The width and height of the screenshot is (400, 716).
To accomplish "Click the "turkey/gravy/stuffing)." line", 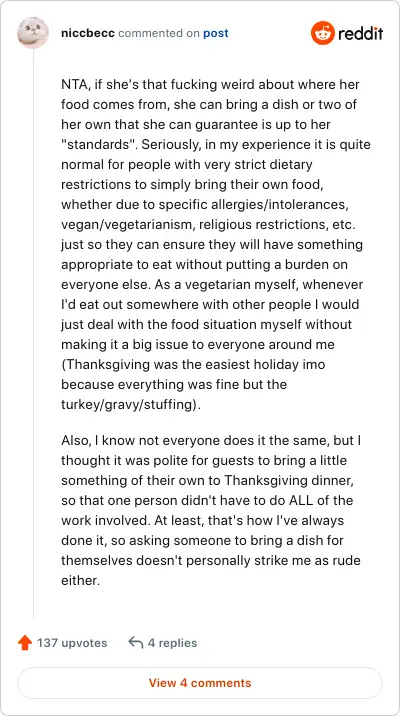I will click(131, 404).
